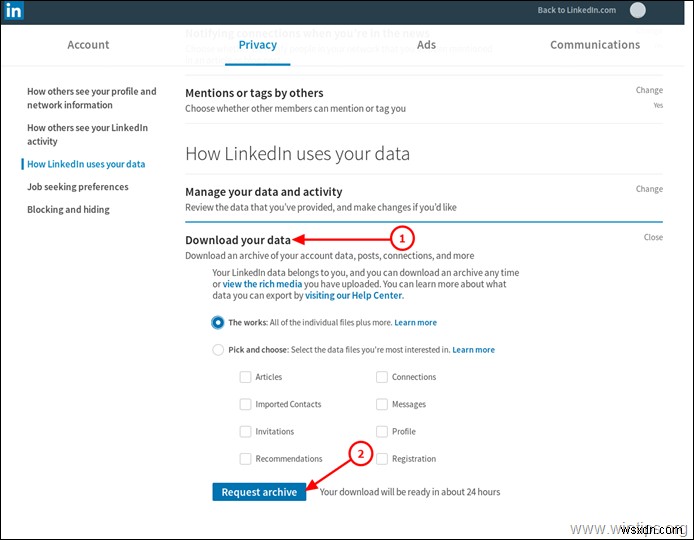Open the Communications tab
Image resolution: width=694 pixels, height=540 pixels.
coord(595,45)
